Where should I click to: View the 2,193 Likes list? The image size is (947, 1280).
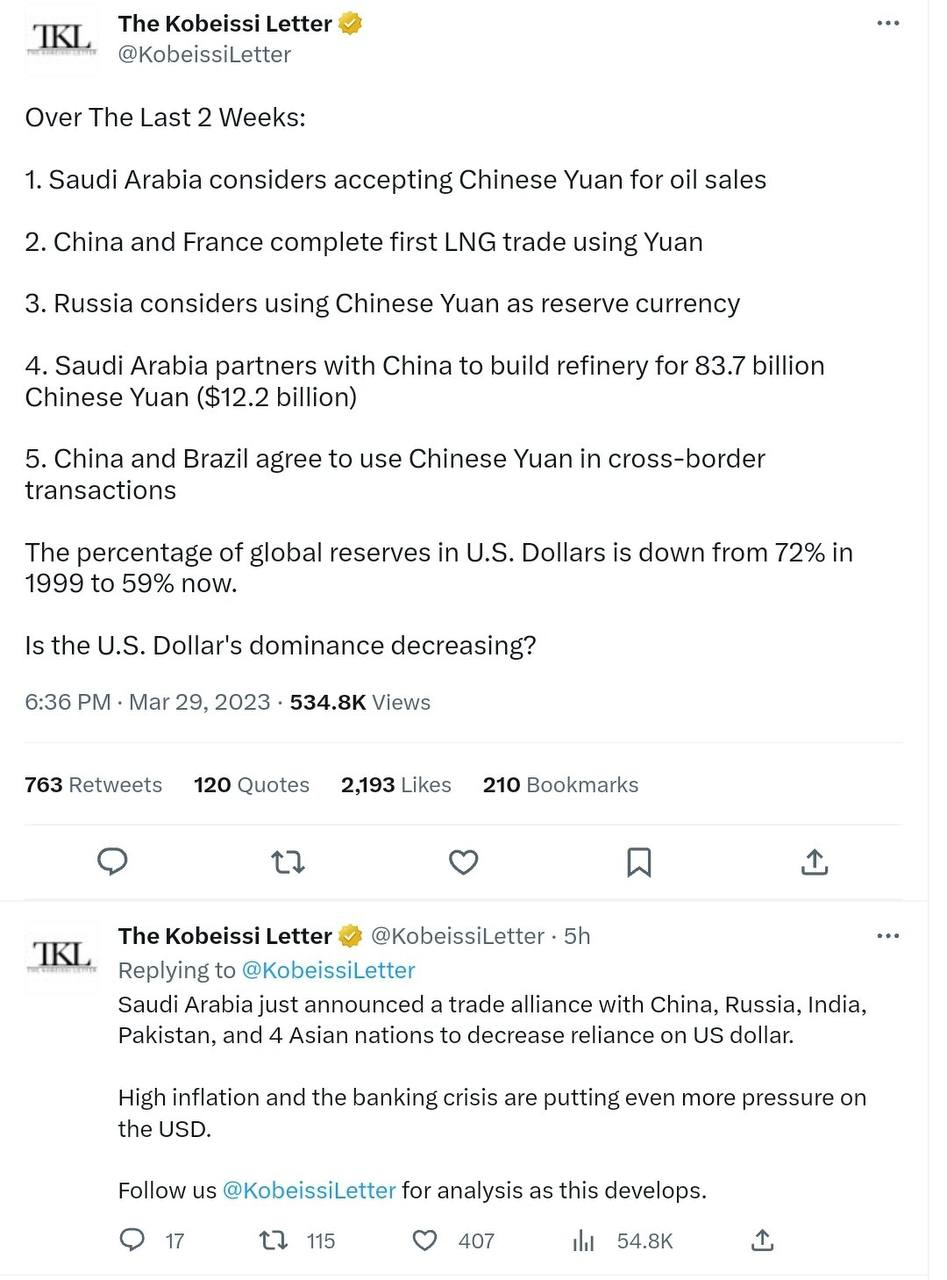pos(396,785)
